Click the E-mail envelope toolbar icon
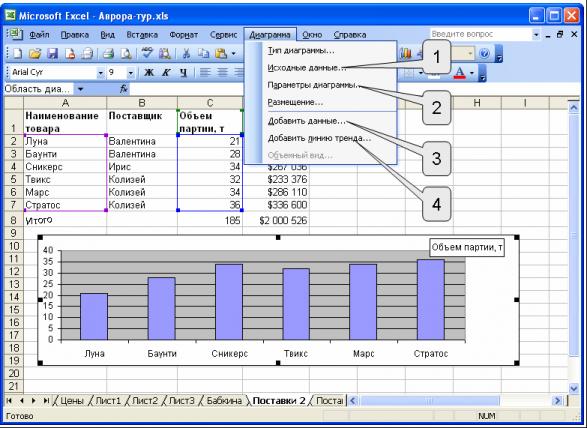The height and width of the screenshot is (428, 587). [x=87, y=54]
